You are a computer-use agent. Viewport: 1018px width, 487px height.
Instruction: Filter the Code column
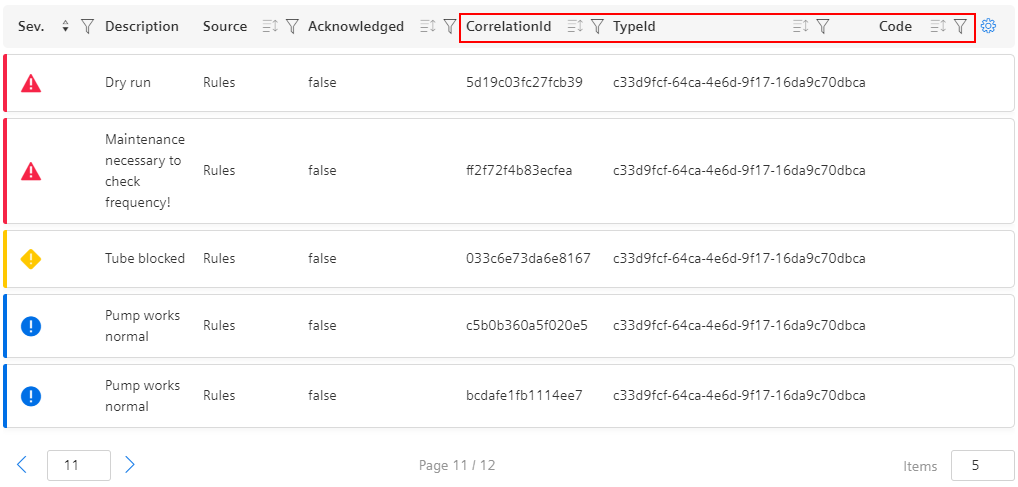(x=960, y=27)
